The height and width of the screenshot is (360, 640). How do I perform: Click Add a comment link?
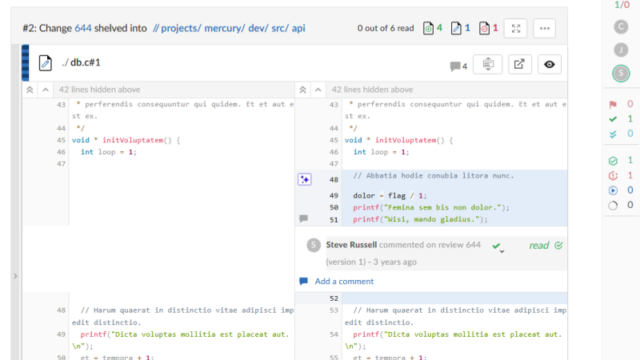pos(344,281)
